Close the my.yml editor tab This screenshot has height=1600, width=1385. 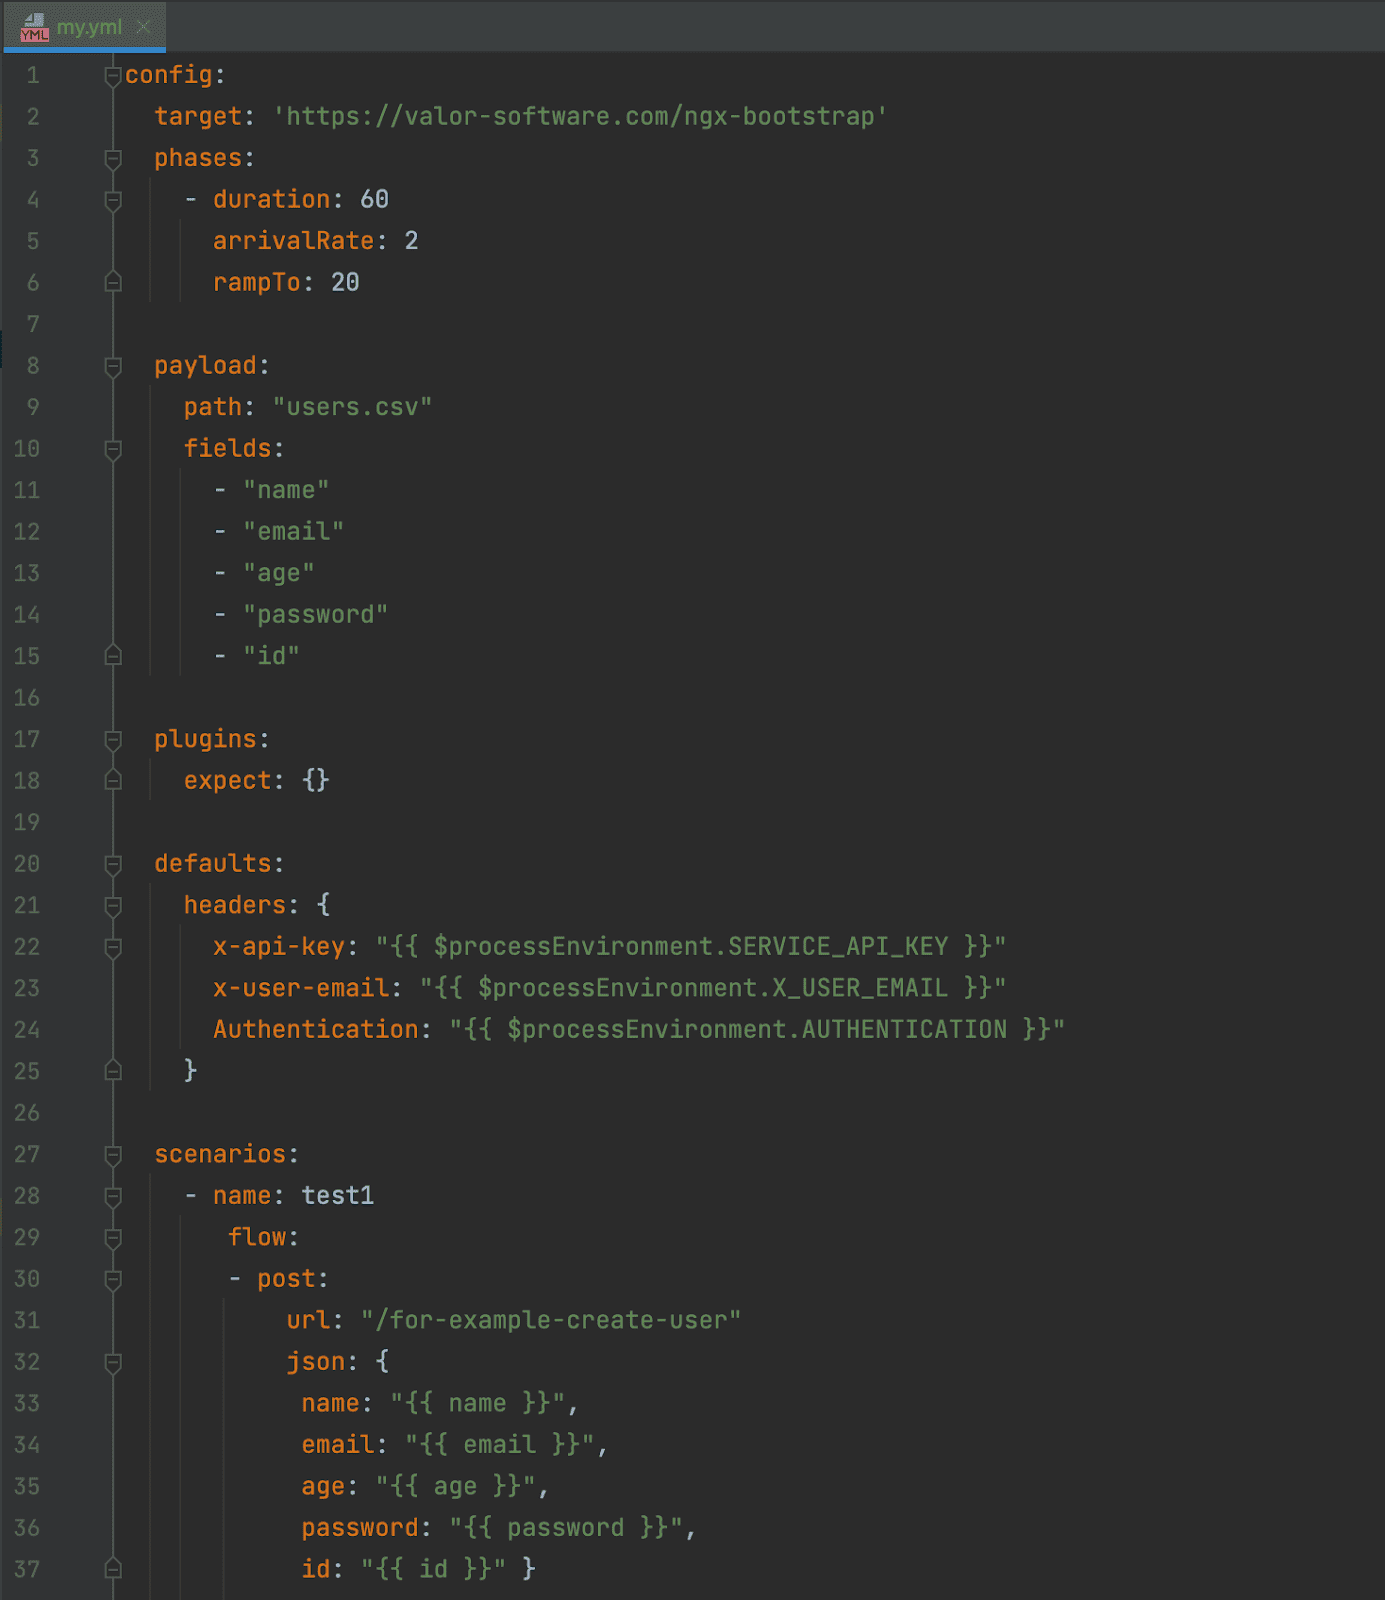144,27
